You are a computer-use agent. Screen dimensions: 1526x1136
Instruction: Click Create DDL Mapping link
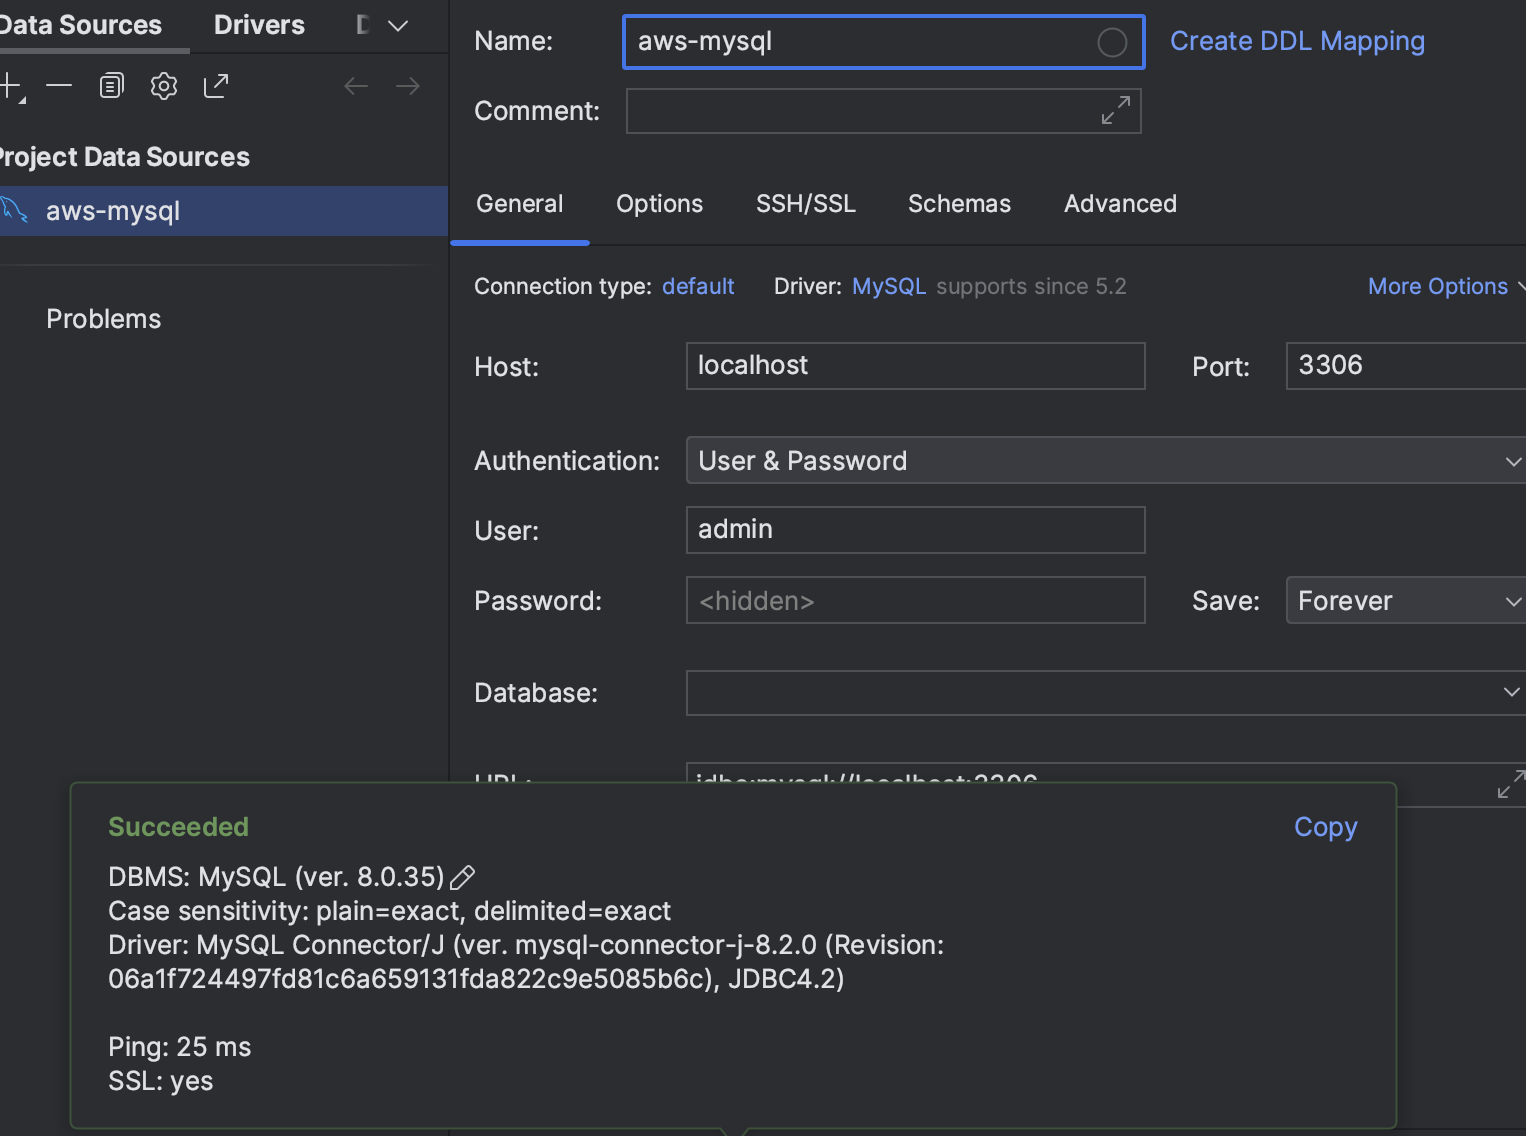tap(1297, 41)
